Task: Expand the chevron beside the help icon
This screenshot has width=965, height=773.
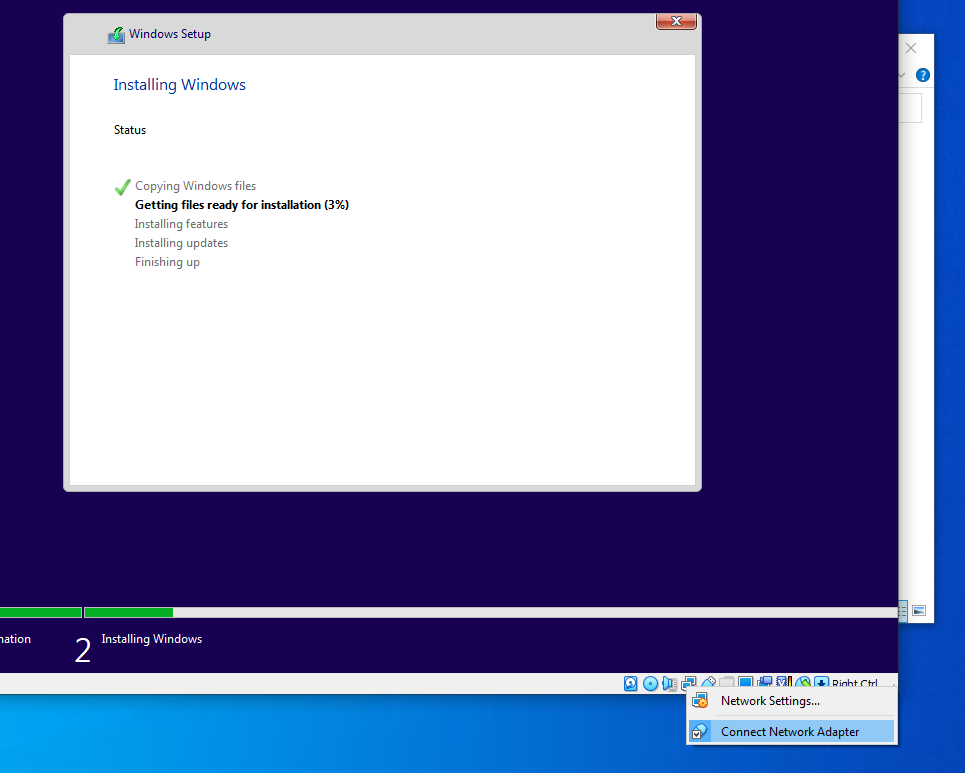Action: 903,75
